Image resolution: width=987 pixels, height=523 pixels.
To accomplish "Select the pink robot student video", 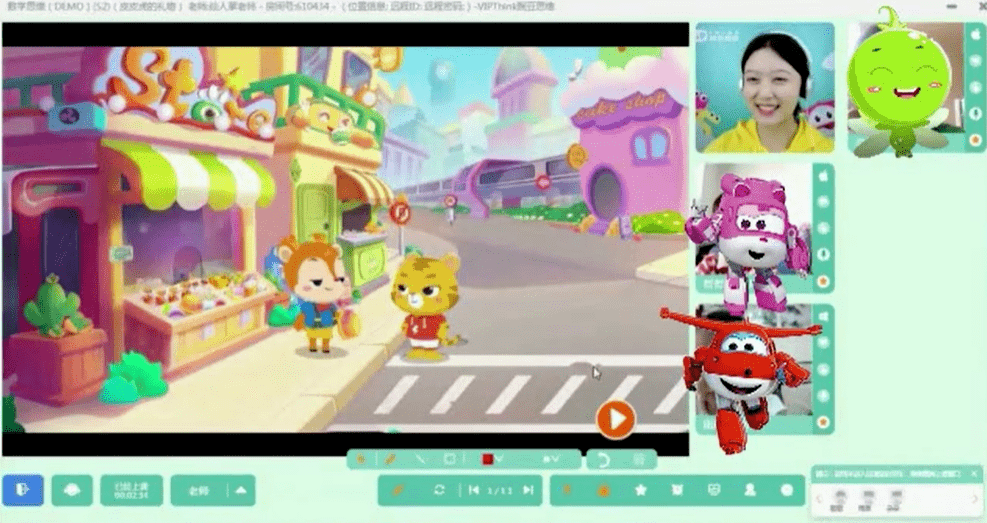I will [x=755, y=228].
